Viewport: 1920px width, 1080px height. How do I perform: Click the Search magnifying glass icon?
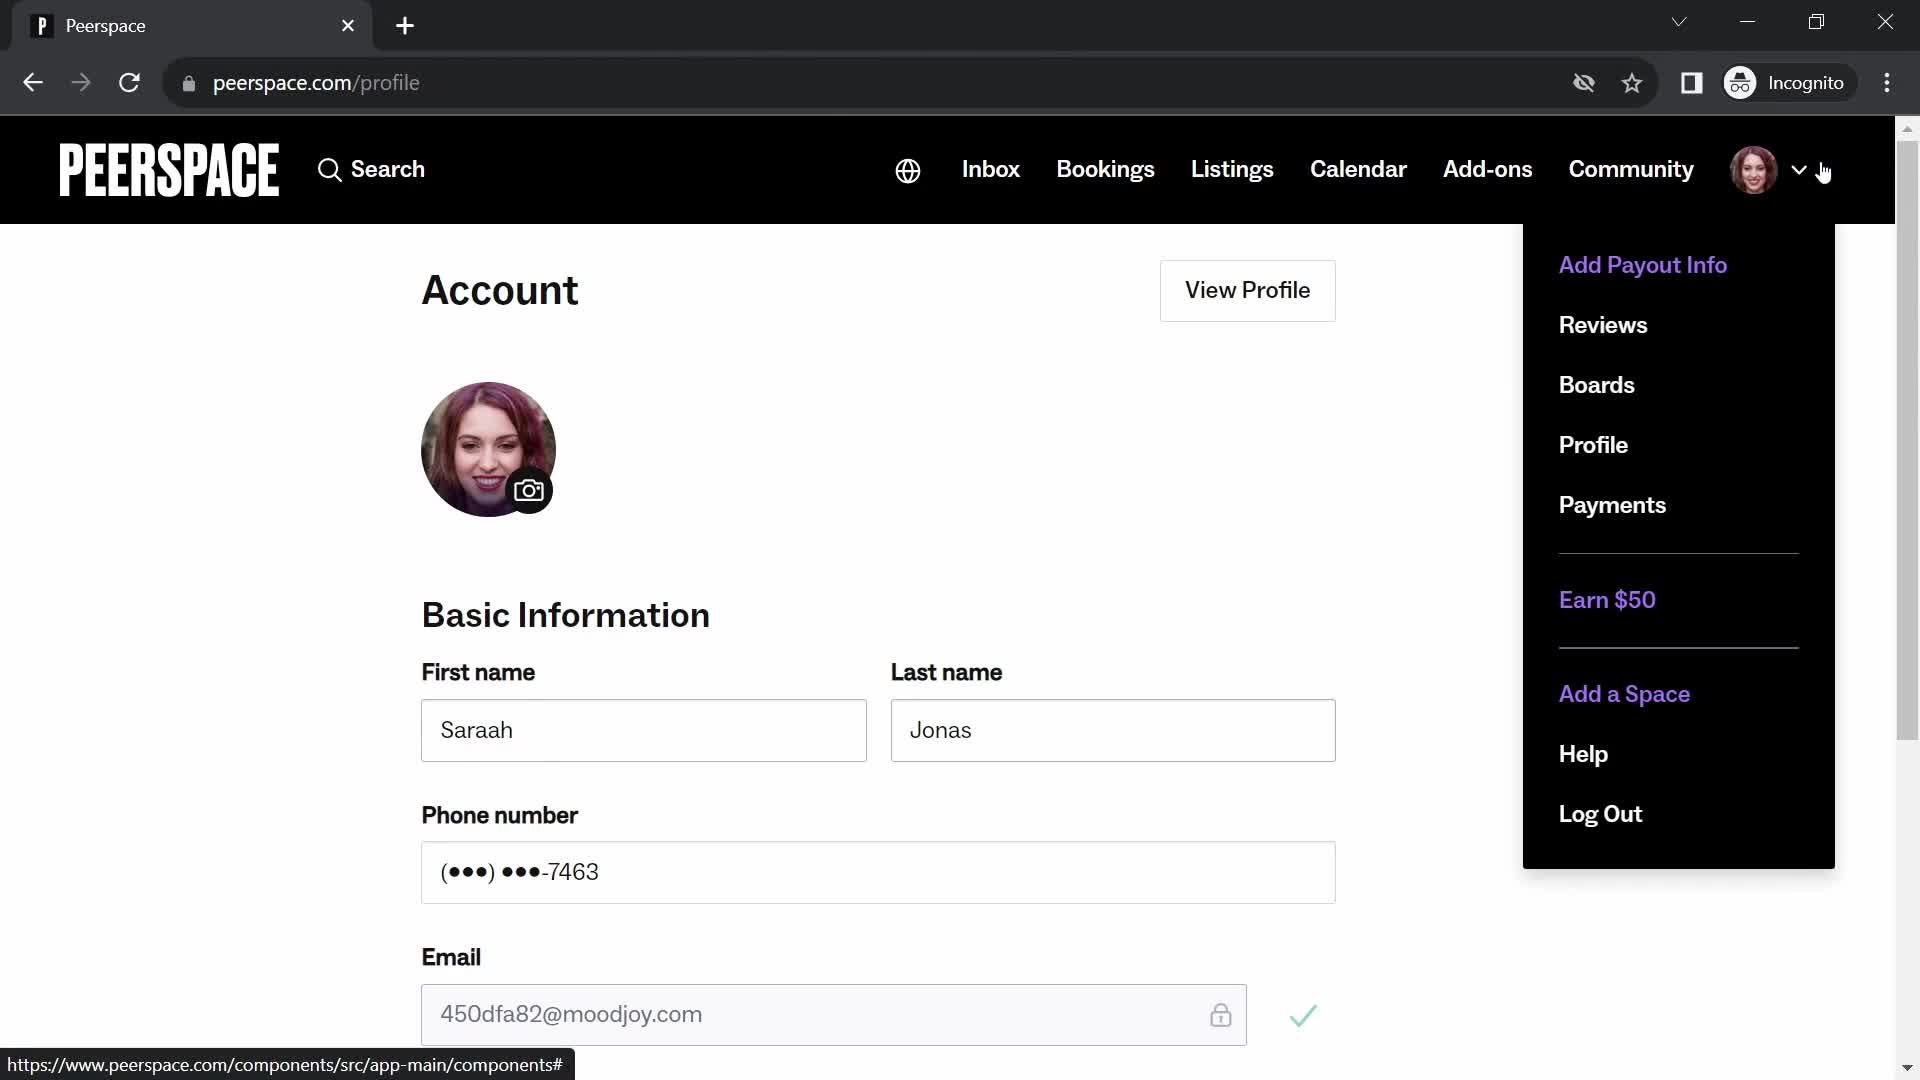330,169
